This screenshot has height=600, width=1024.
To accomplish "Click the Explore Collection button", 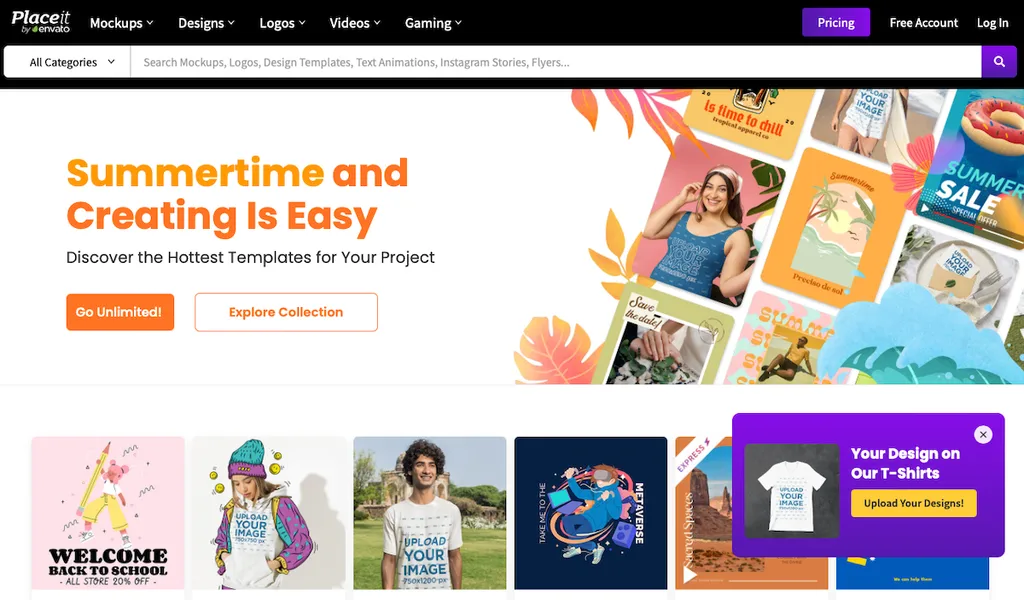I will click(x=286, y=312).
